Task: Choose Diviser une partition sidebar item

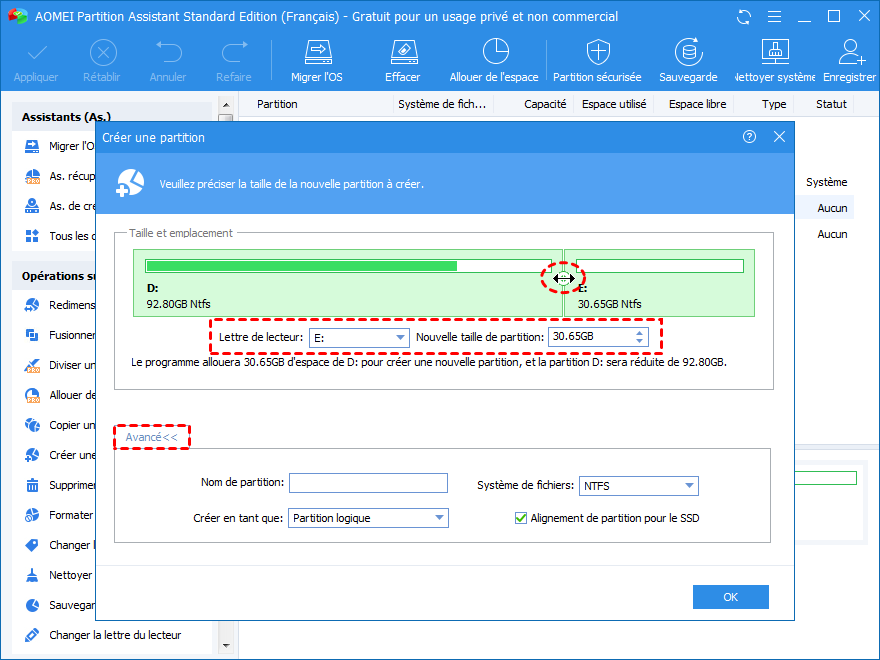Action: [x=60, y=365]
